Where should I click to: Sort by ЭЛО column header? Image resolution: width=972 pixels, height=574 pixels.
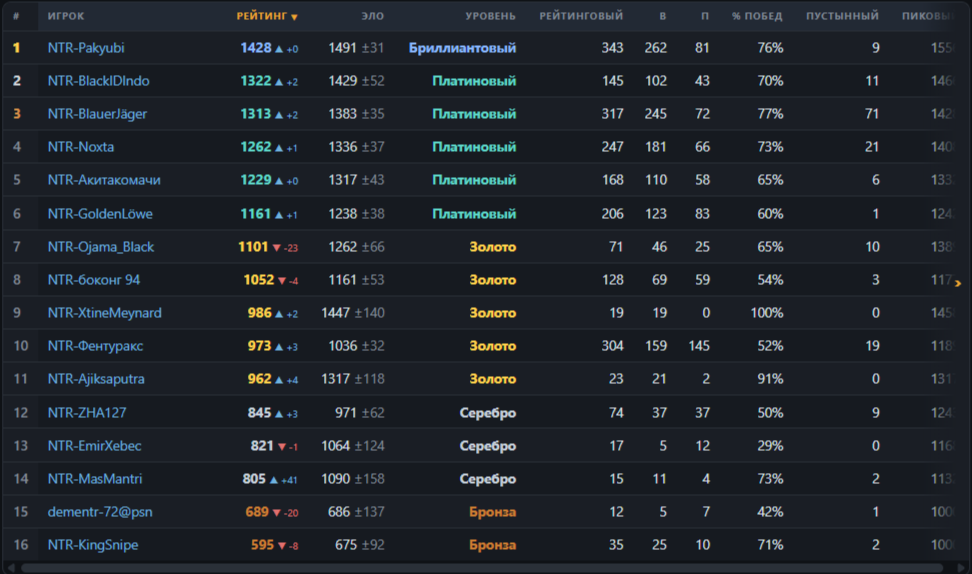point(373,16)
